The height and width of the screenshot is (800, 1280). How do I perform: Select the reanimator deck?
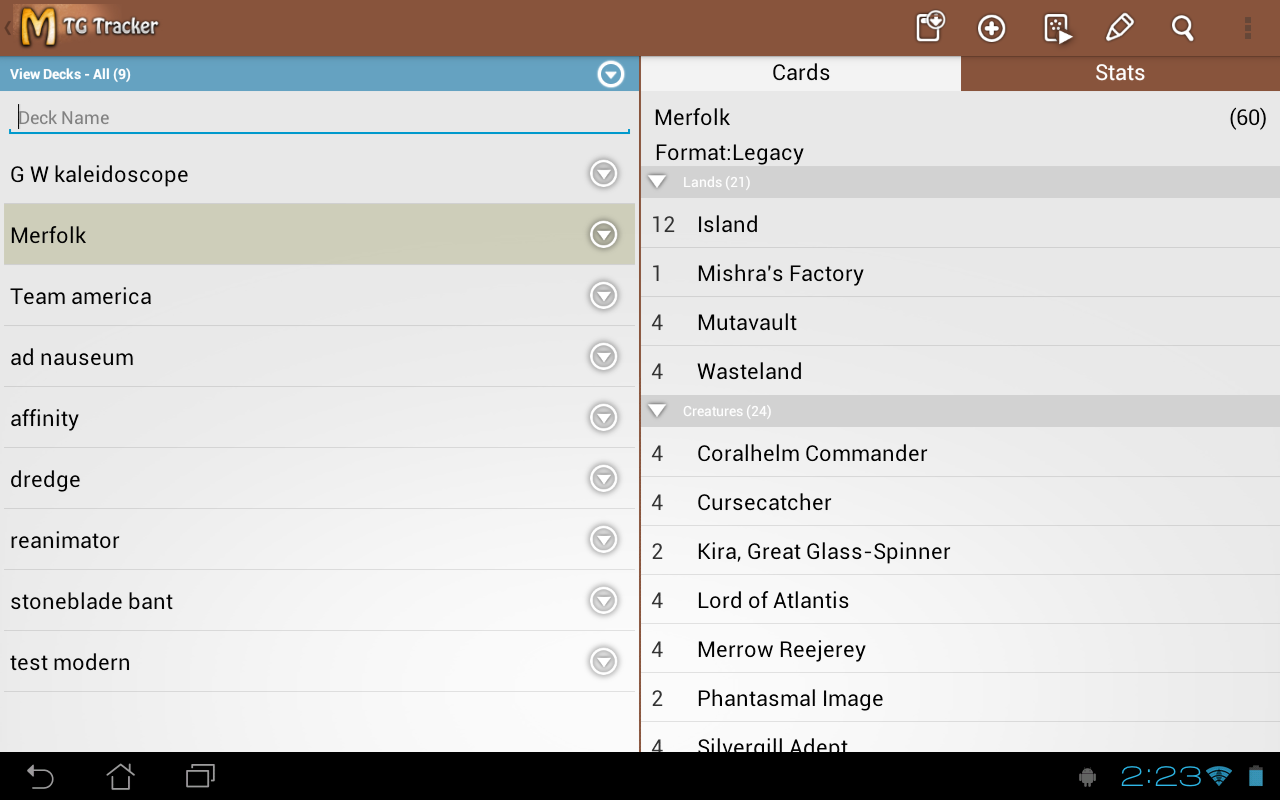point(65,541)
